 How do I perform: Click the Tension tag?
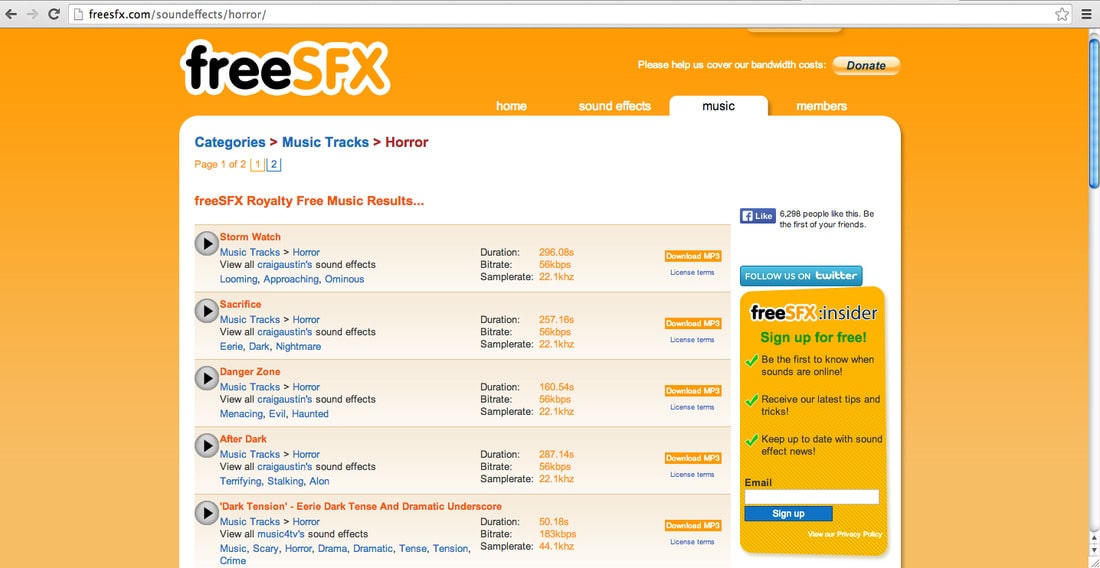tap(450, 548)
